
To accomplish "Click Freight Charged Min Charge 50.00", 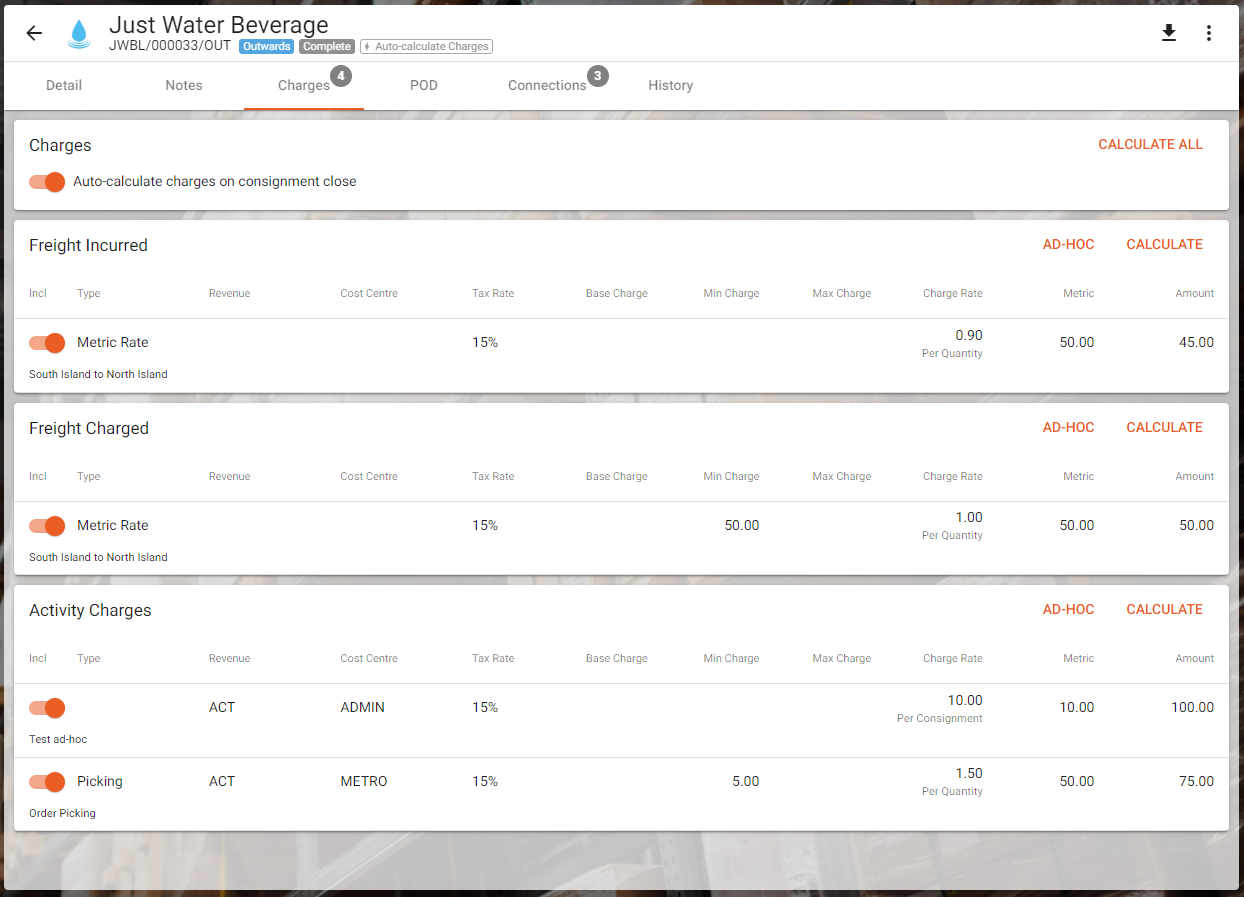I will click(x=742, y=525).
